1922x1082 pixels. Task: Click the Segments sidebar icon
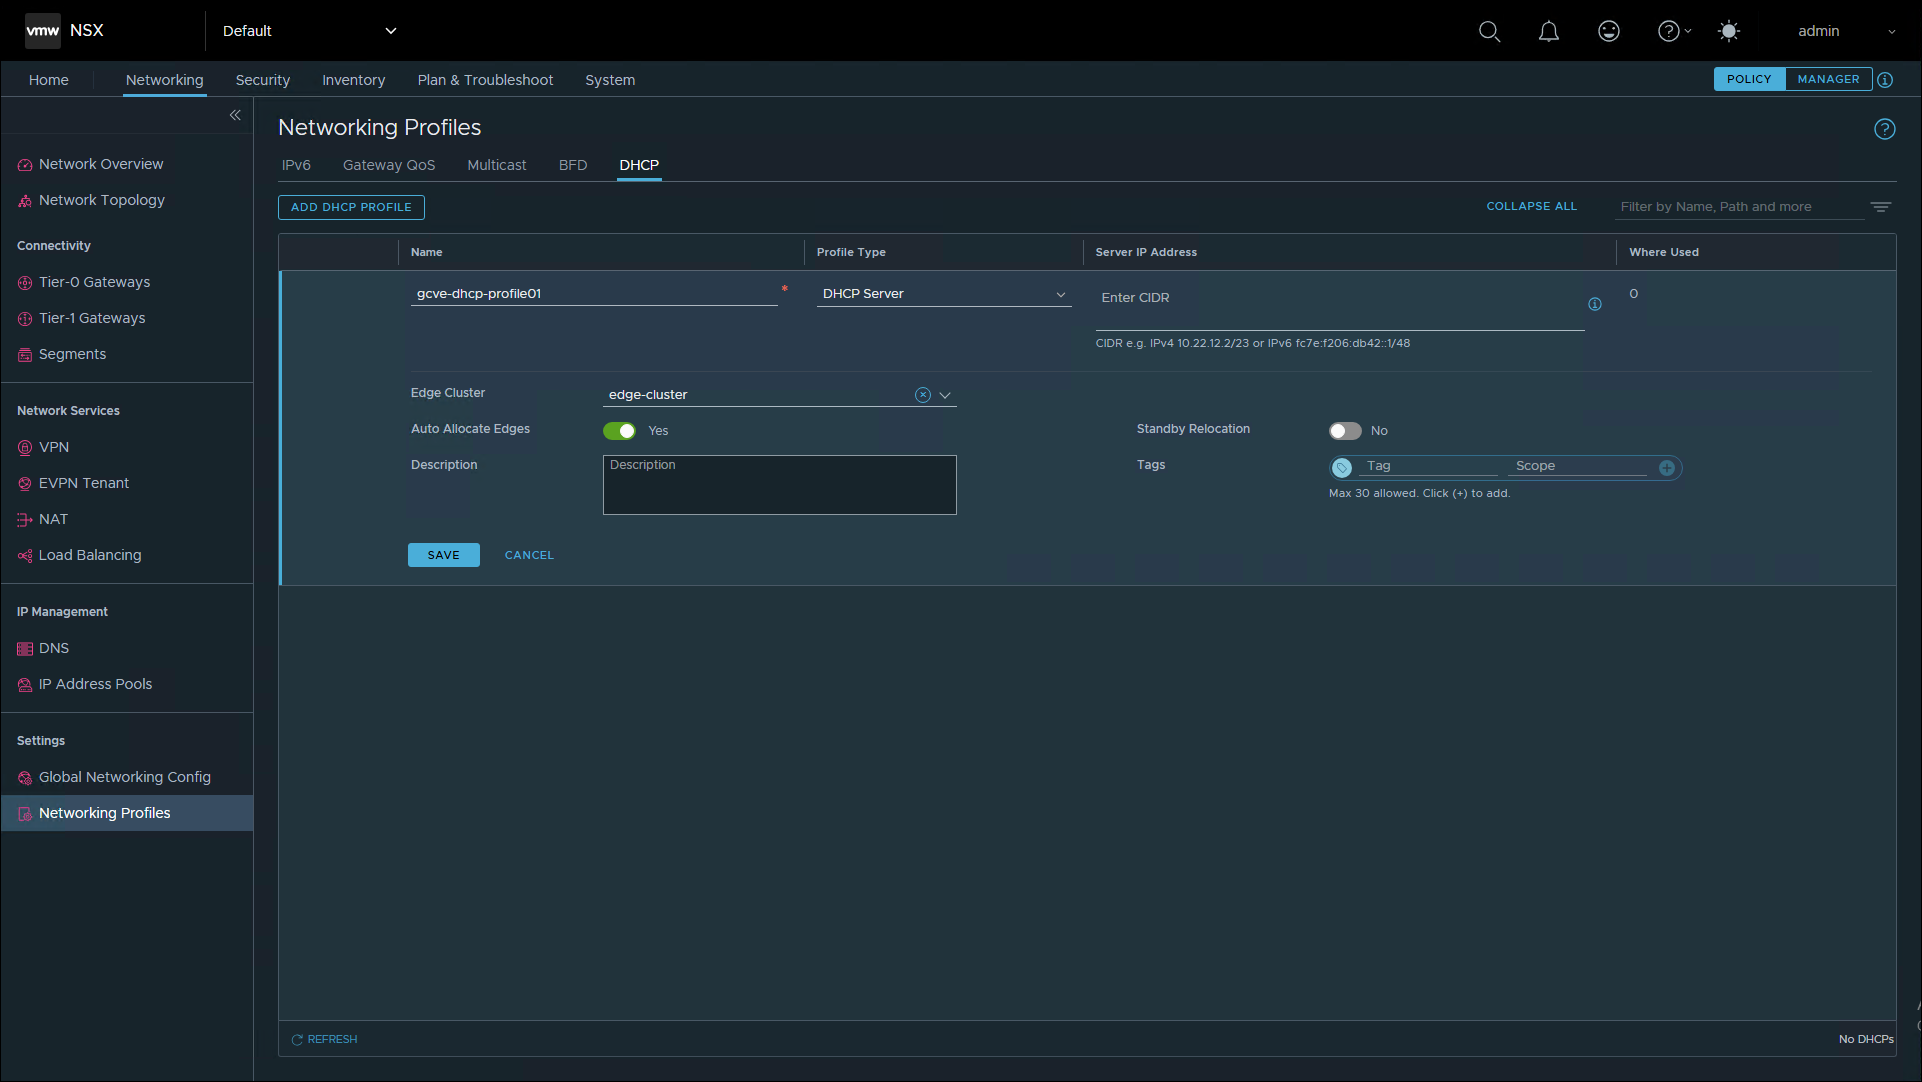pos(25,355)
